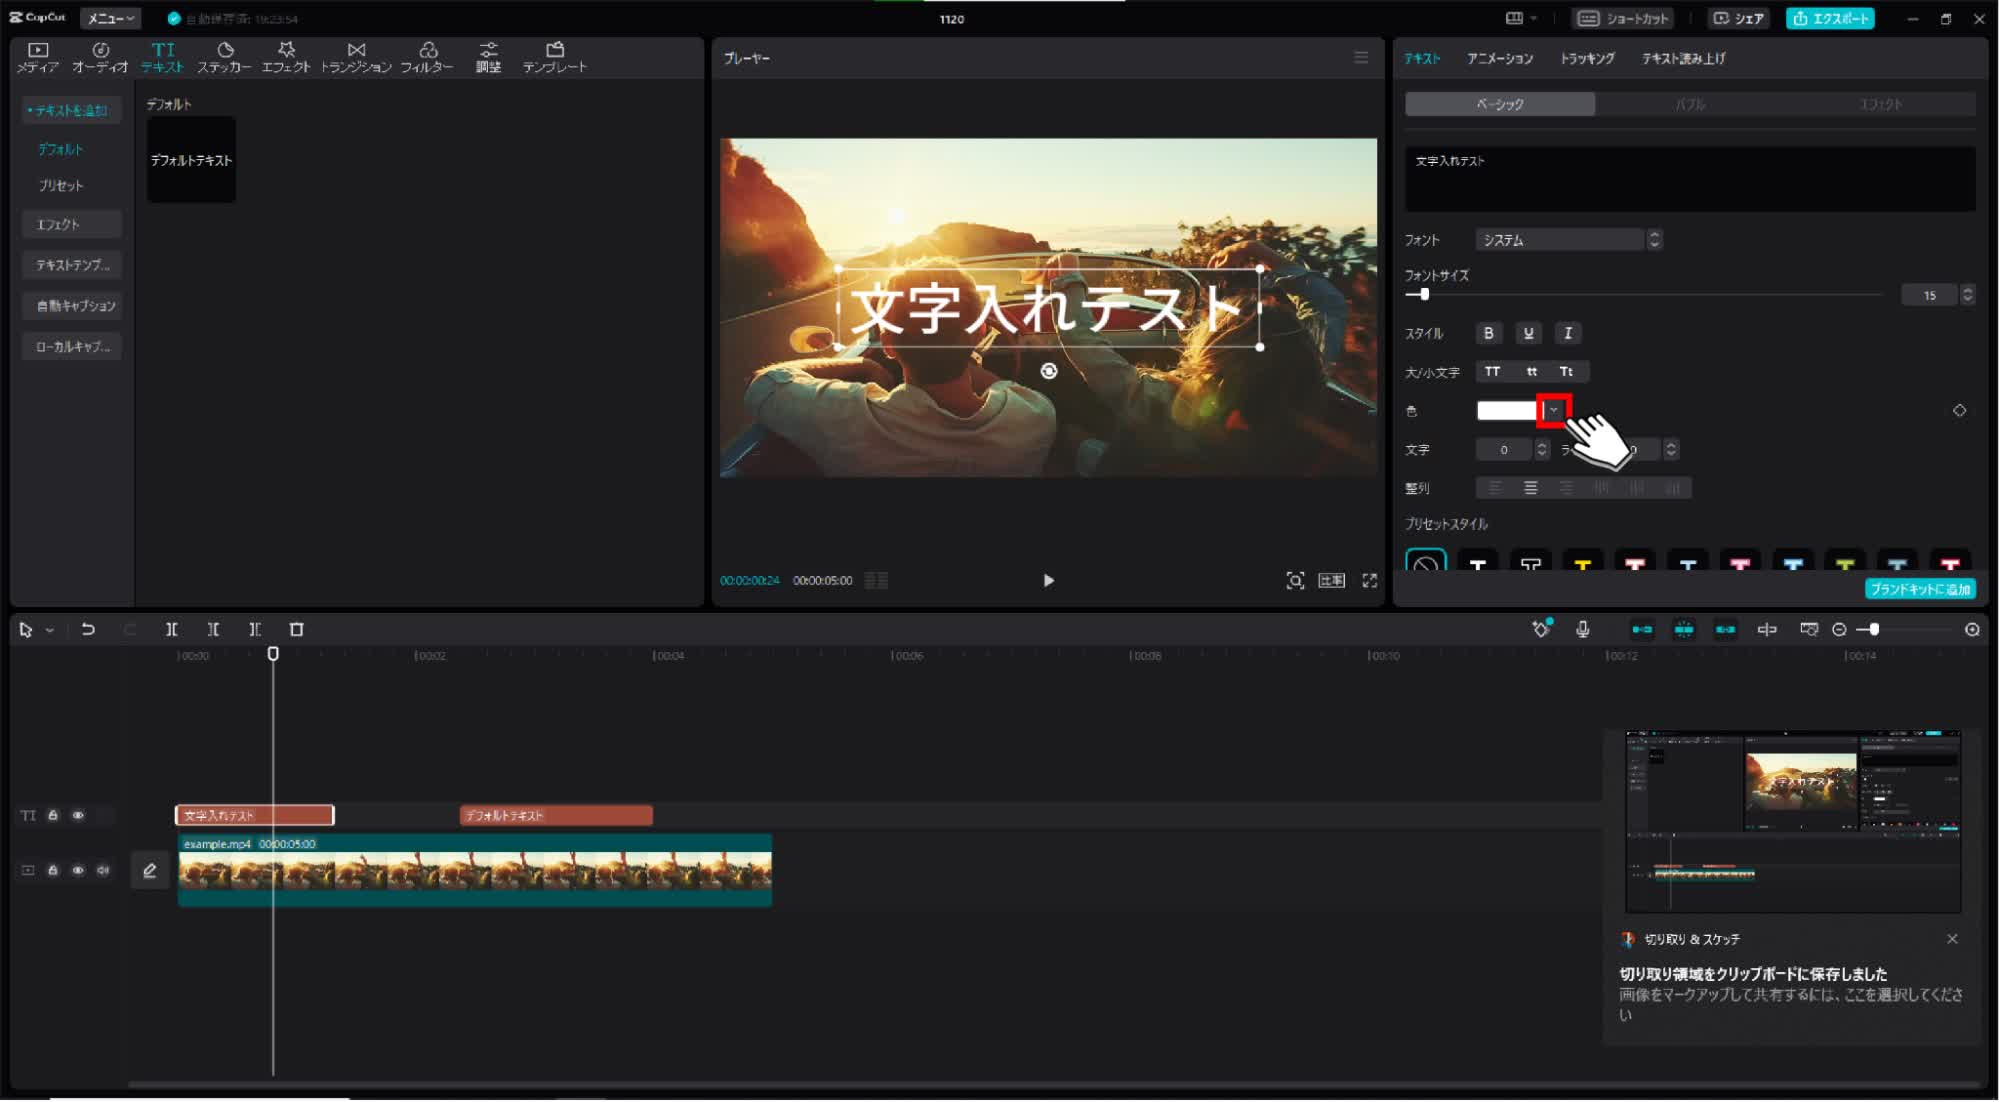Select the バブル sub-tab
Viewport: 1999px width, 1102px height.
coord(1690,104)
